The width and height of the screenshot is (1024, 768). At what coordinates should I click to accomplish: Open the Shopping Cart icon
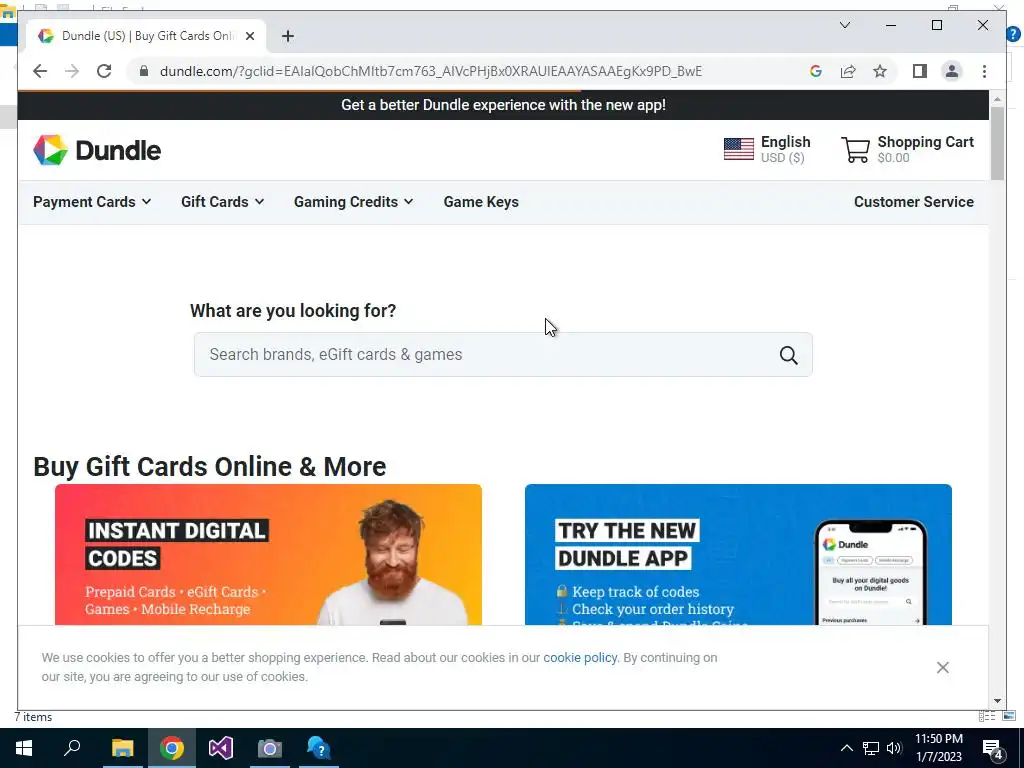(x=855, y=150)
